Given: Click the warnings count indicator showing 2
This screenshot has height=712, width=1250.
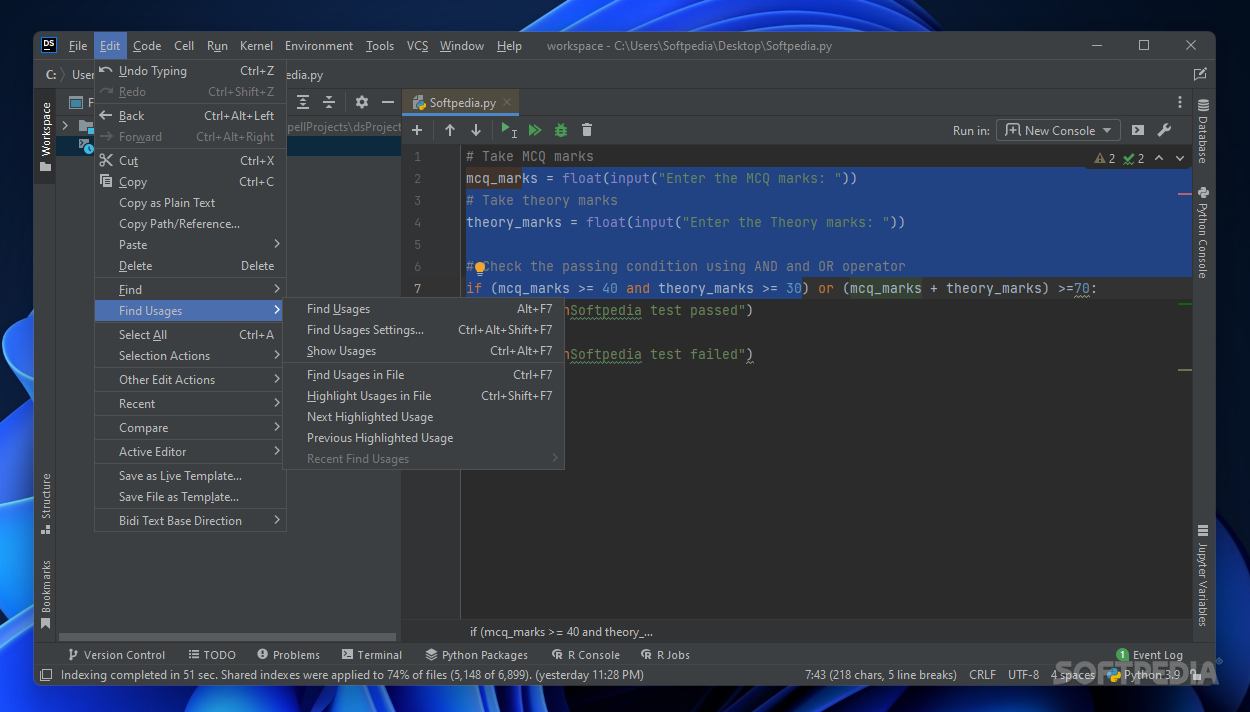Looking at the screenshot, I should pos(1105,158).
